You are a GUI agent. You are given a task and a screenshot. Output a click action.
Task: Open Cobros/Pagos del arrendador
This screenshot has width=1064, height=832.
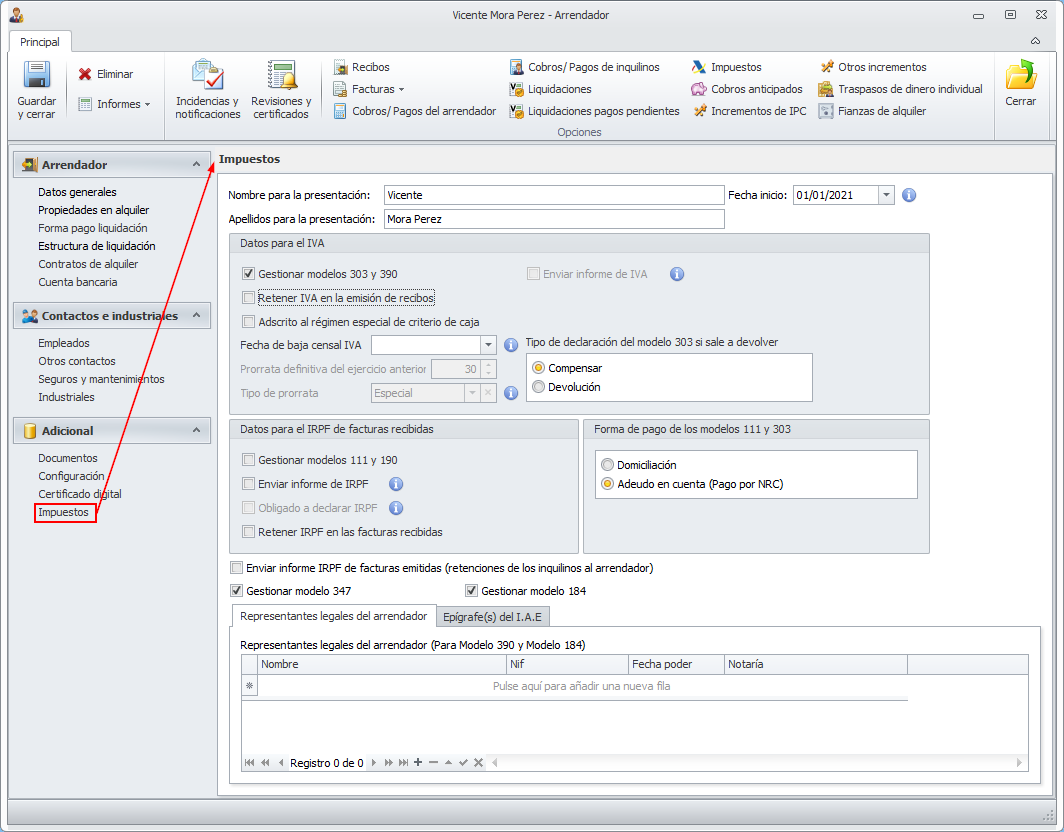[415, 111]
